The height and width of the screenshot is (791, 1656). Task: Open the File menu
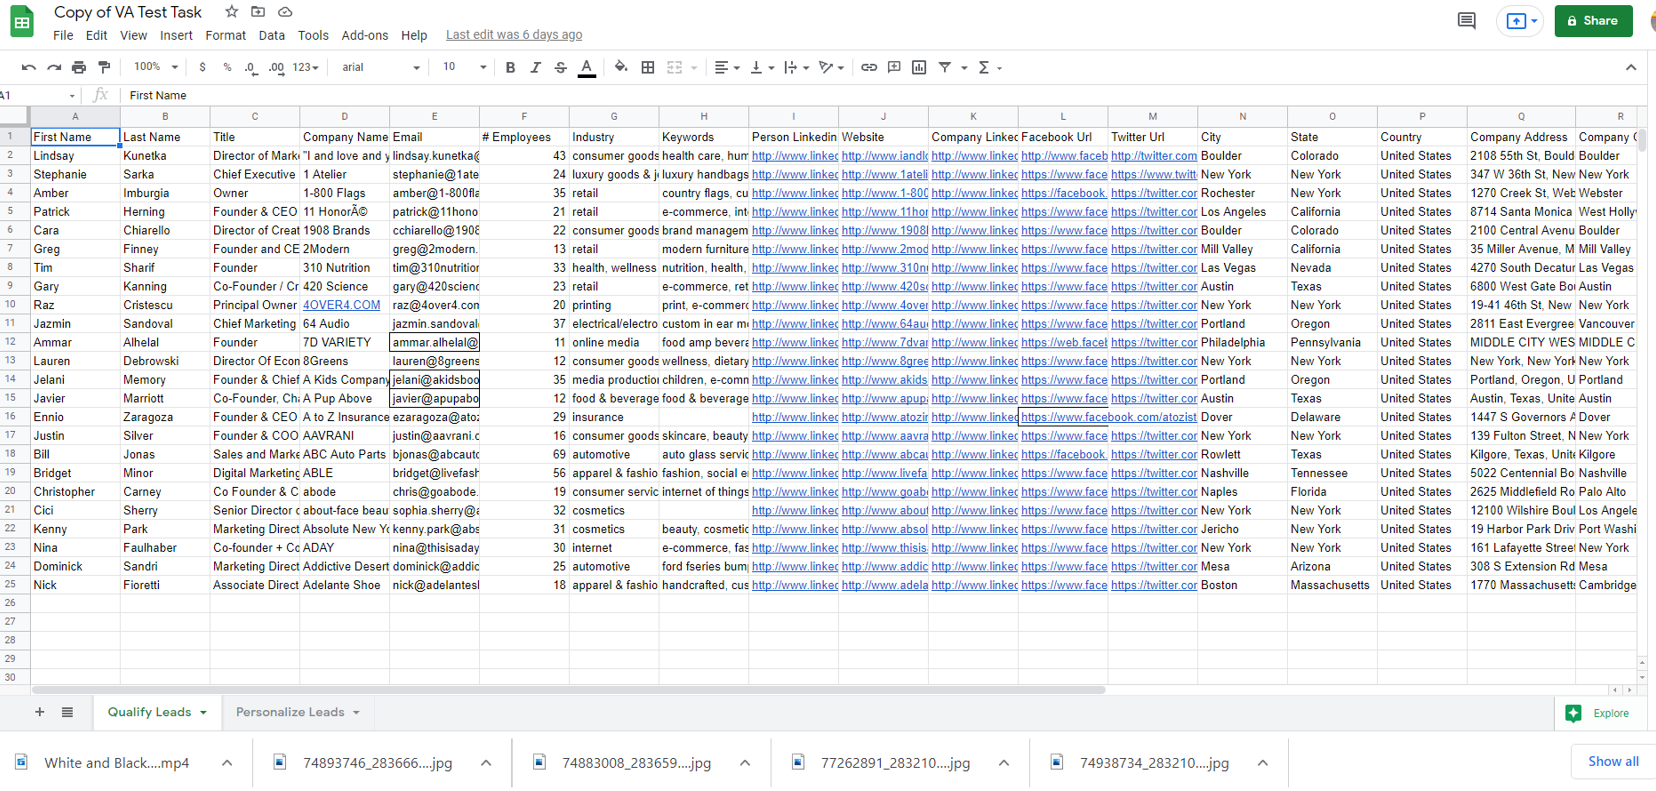click(63, 35)
